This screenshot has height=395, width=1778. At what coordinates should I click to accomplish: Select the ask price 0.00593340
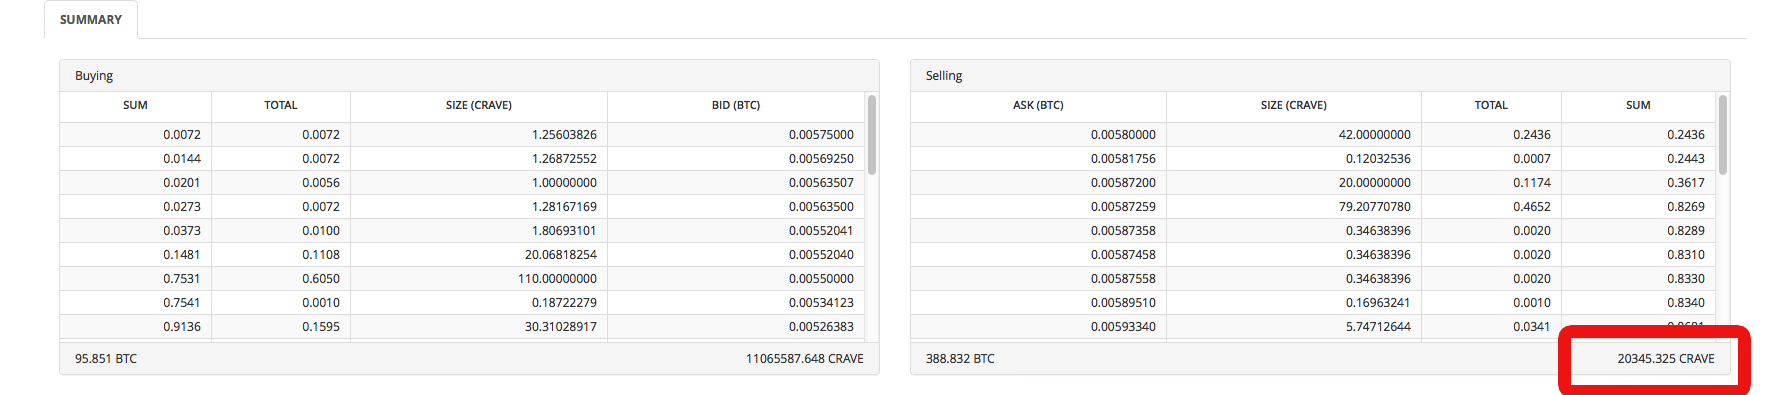pos(1123,327)
